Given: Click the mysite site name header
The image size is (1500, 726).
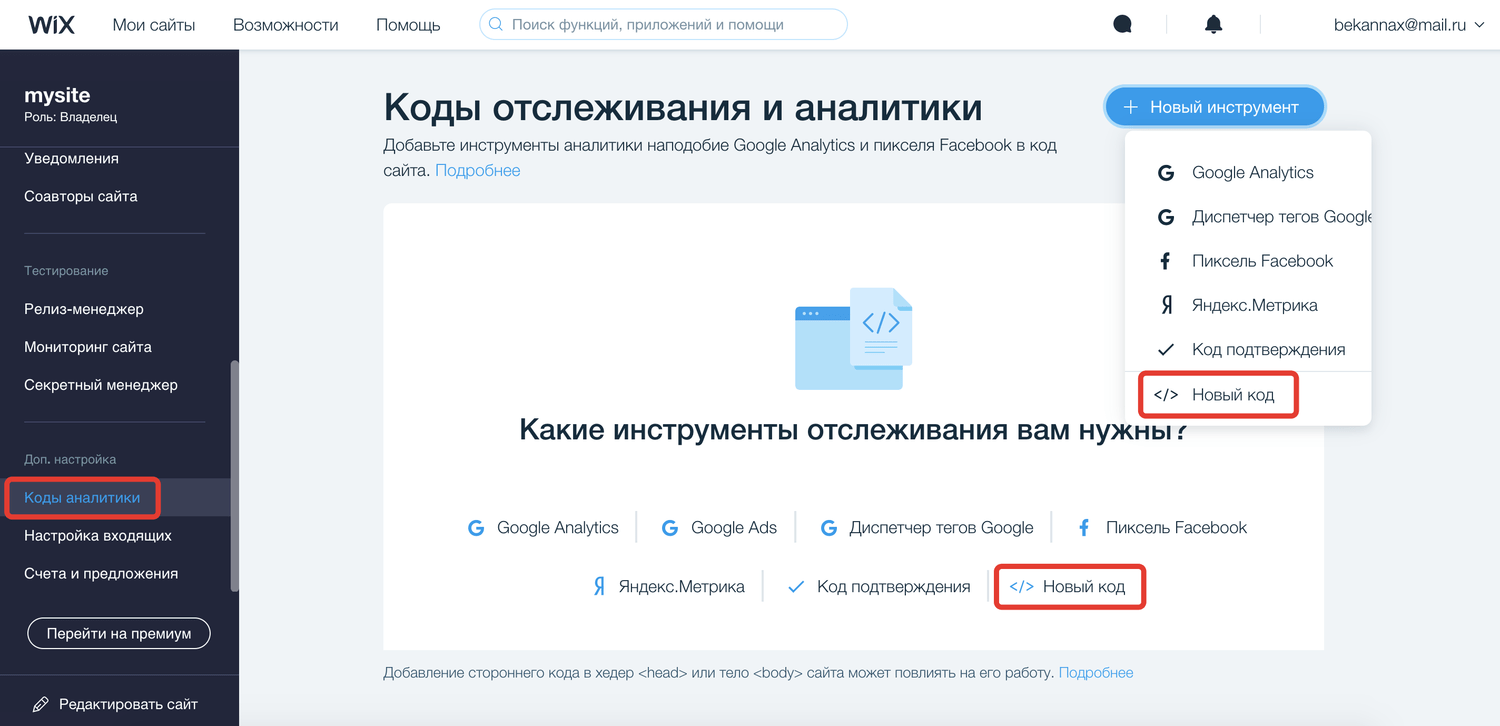Looking at the screenshot, I should pyautogui.click(x=57, y=95).
